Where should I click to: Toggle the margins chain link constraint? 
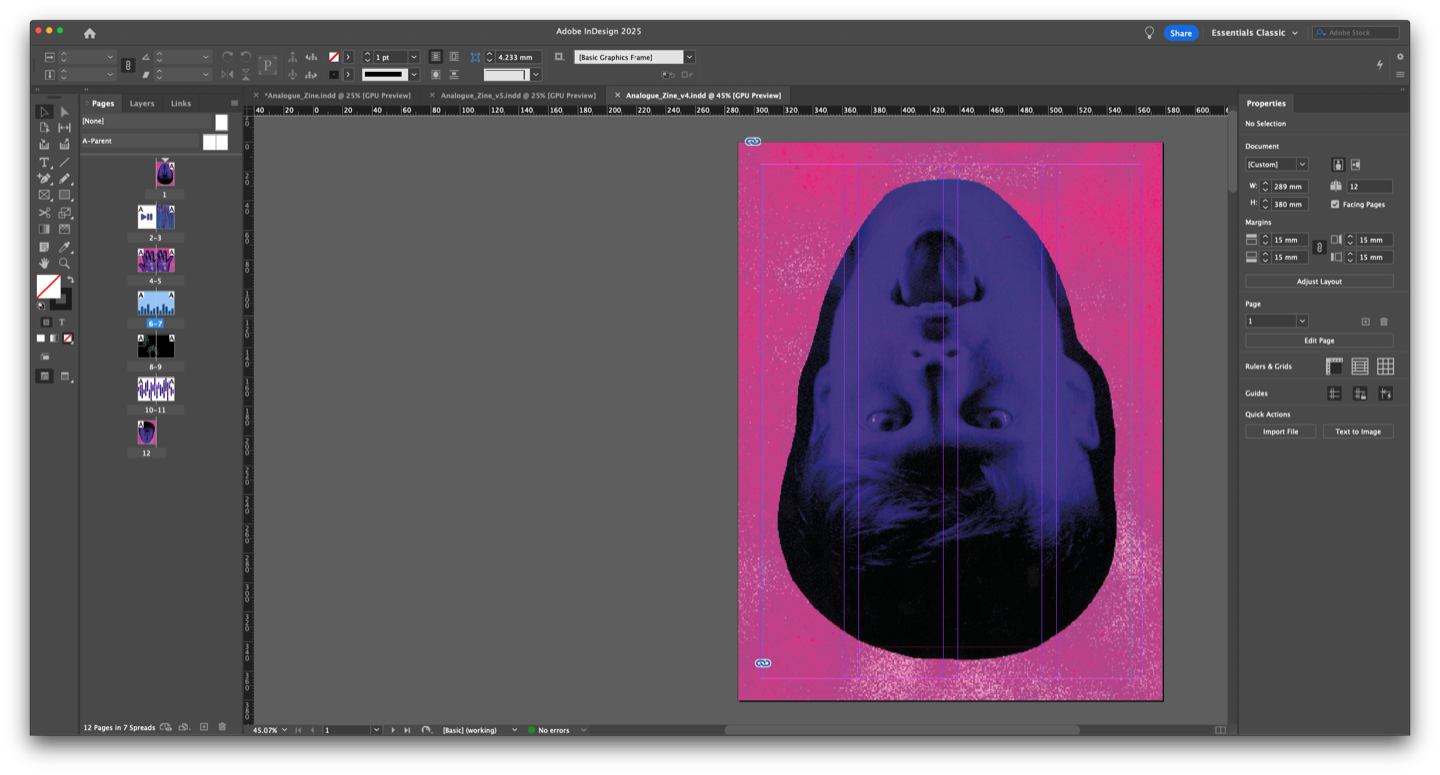[1319, 248]
